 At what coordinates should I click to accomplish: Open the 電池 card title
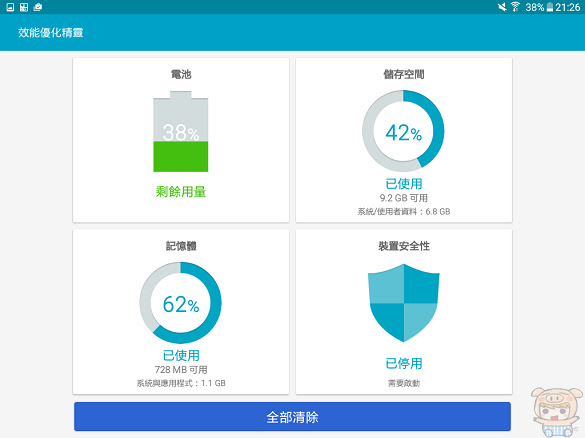pos(181,74)
